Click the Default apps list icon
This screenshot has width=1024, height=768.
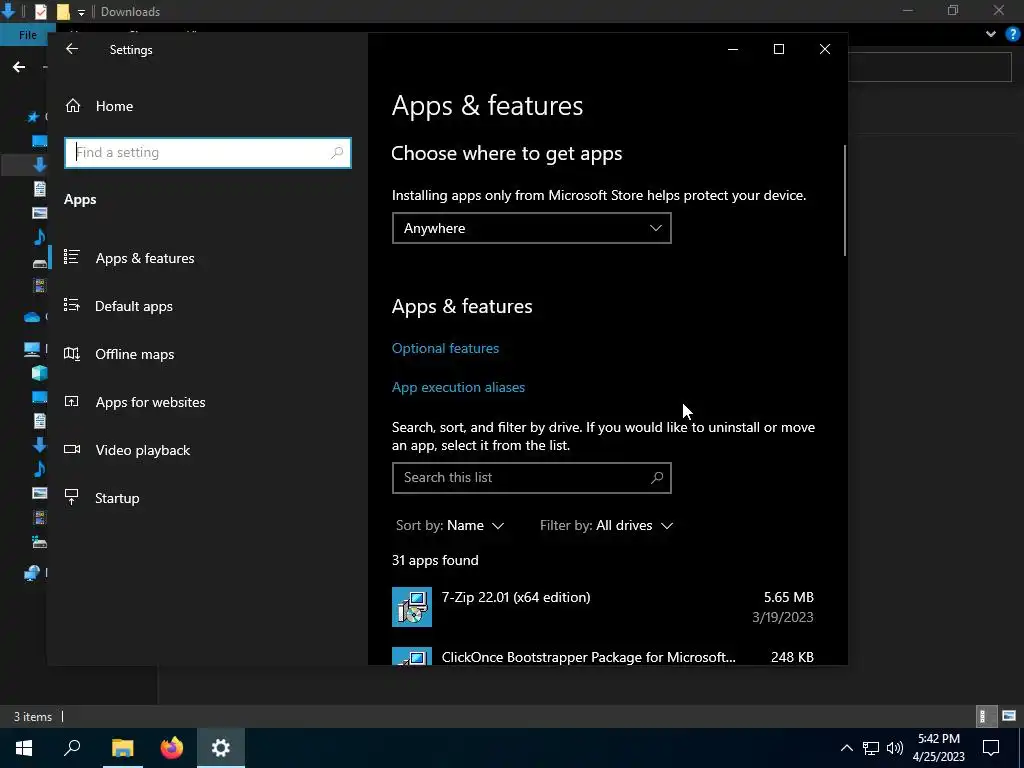pyautogui.click(x=72, y=305)
